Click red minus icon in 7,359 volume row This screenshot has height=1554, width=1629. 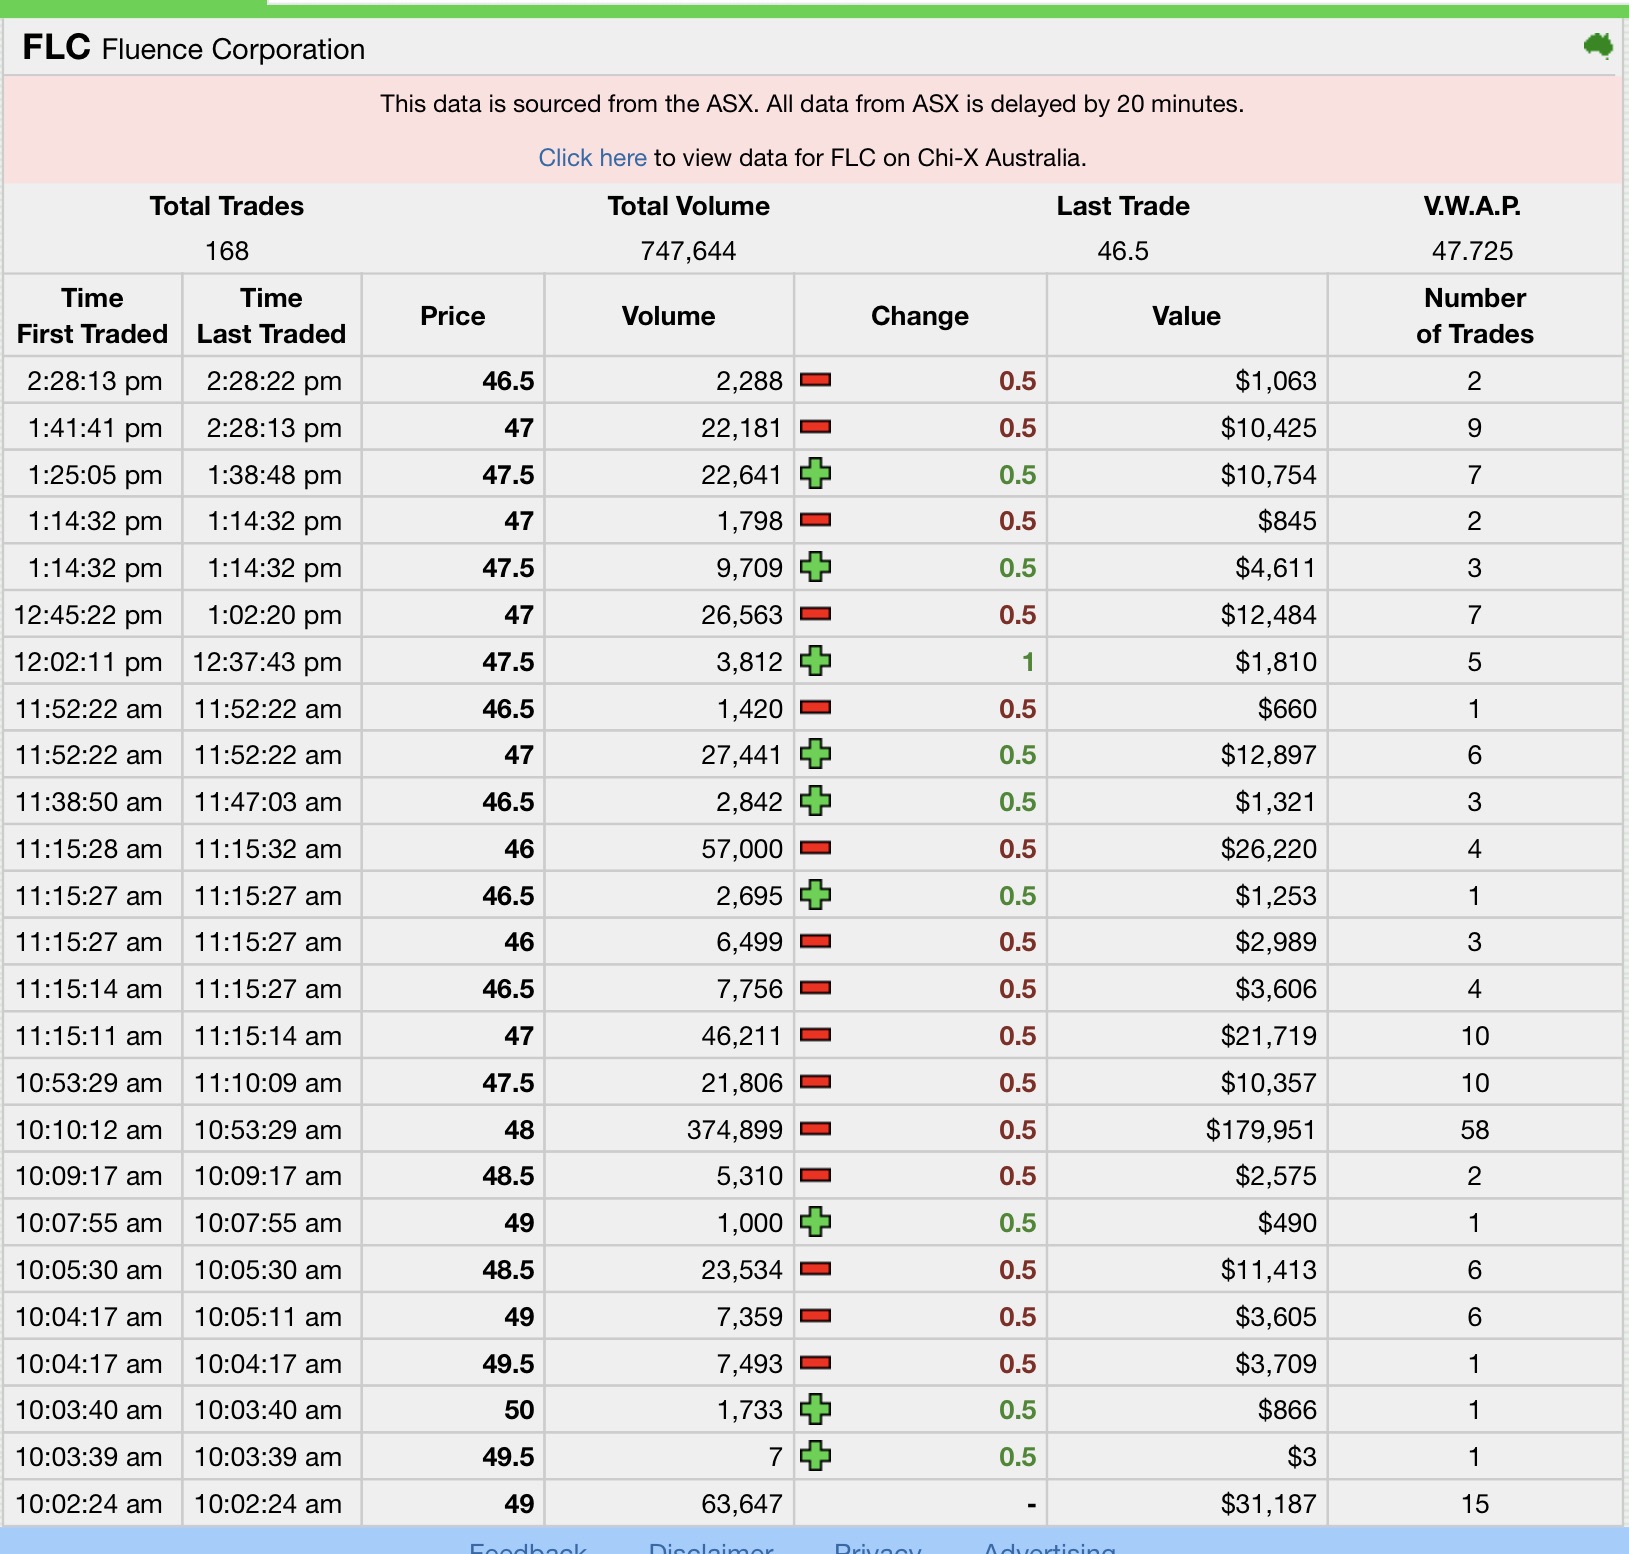816,1316
